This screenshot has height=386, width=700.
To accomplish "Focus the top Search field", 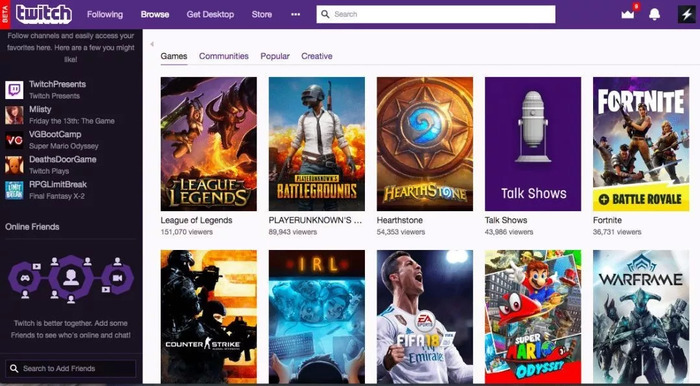I will [x=436, y=14].
